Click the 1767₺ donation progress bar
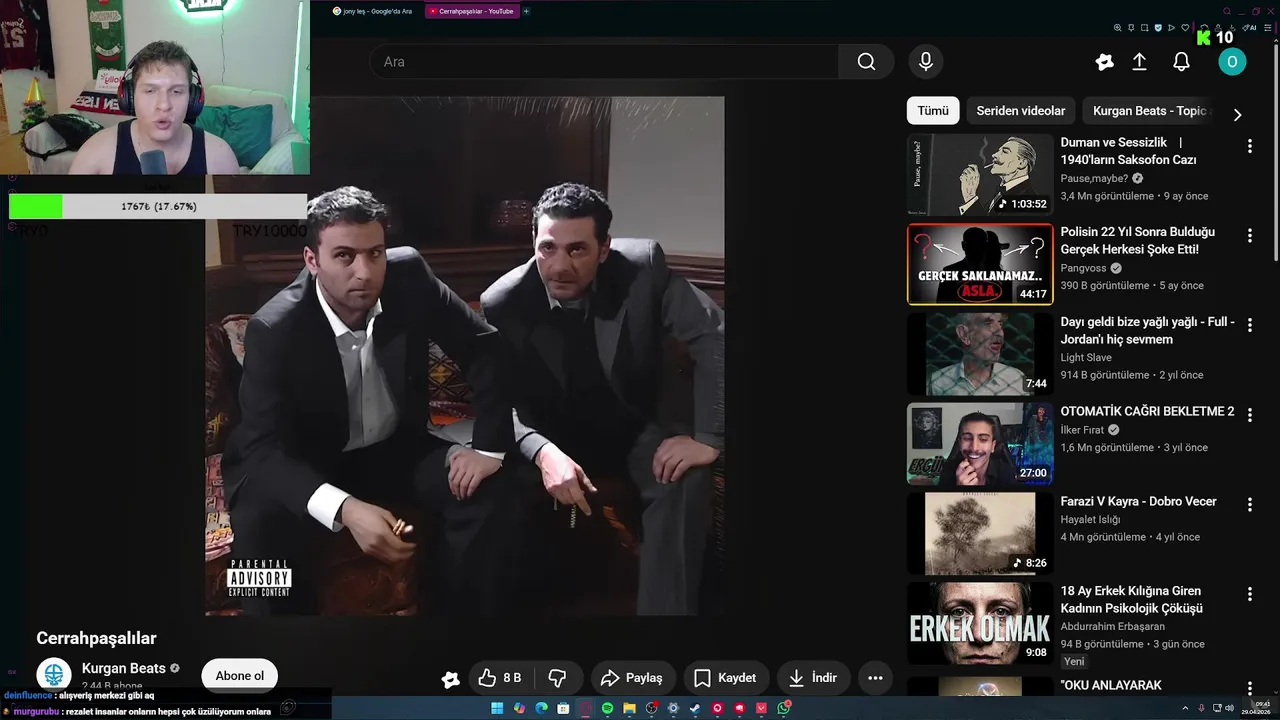 (158, 206)
